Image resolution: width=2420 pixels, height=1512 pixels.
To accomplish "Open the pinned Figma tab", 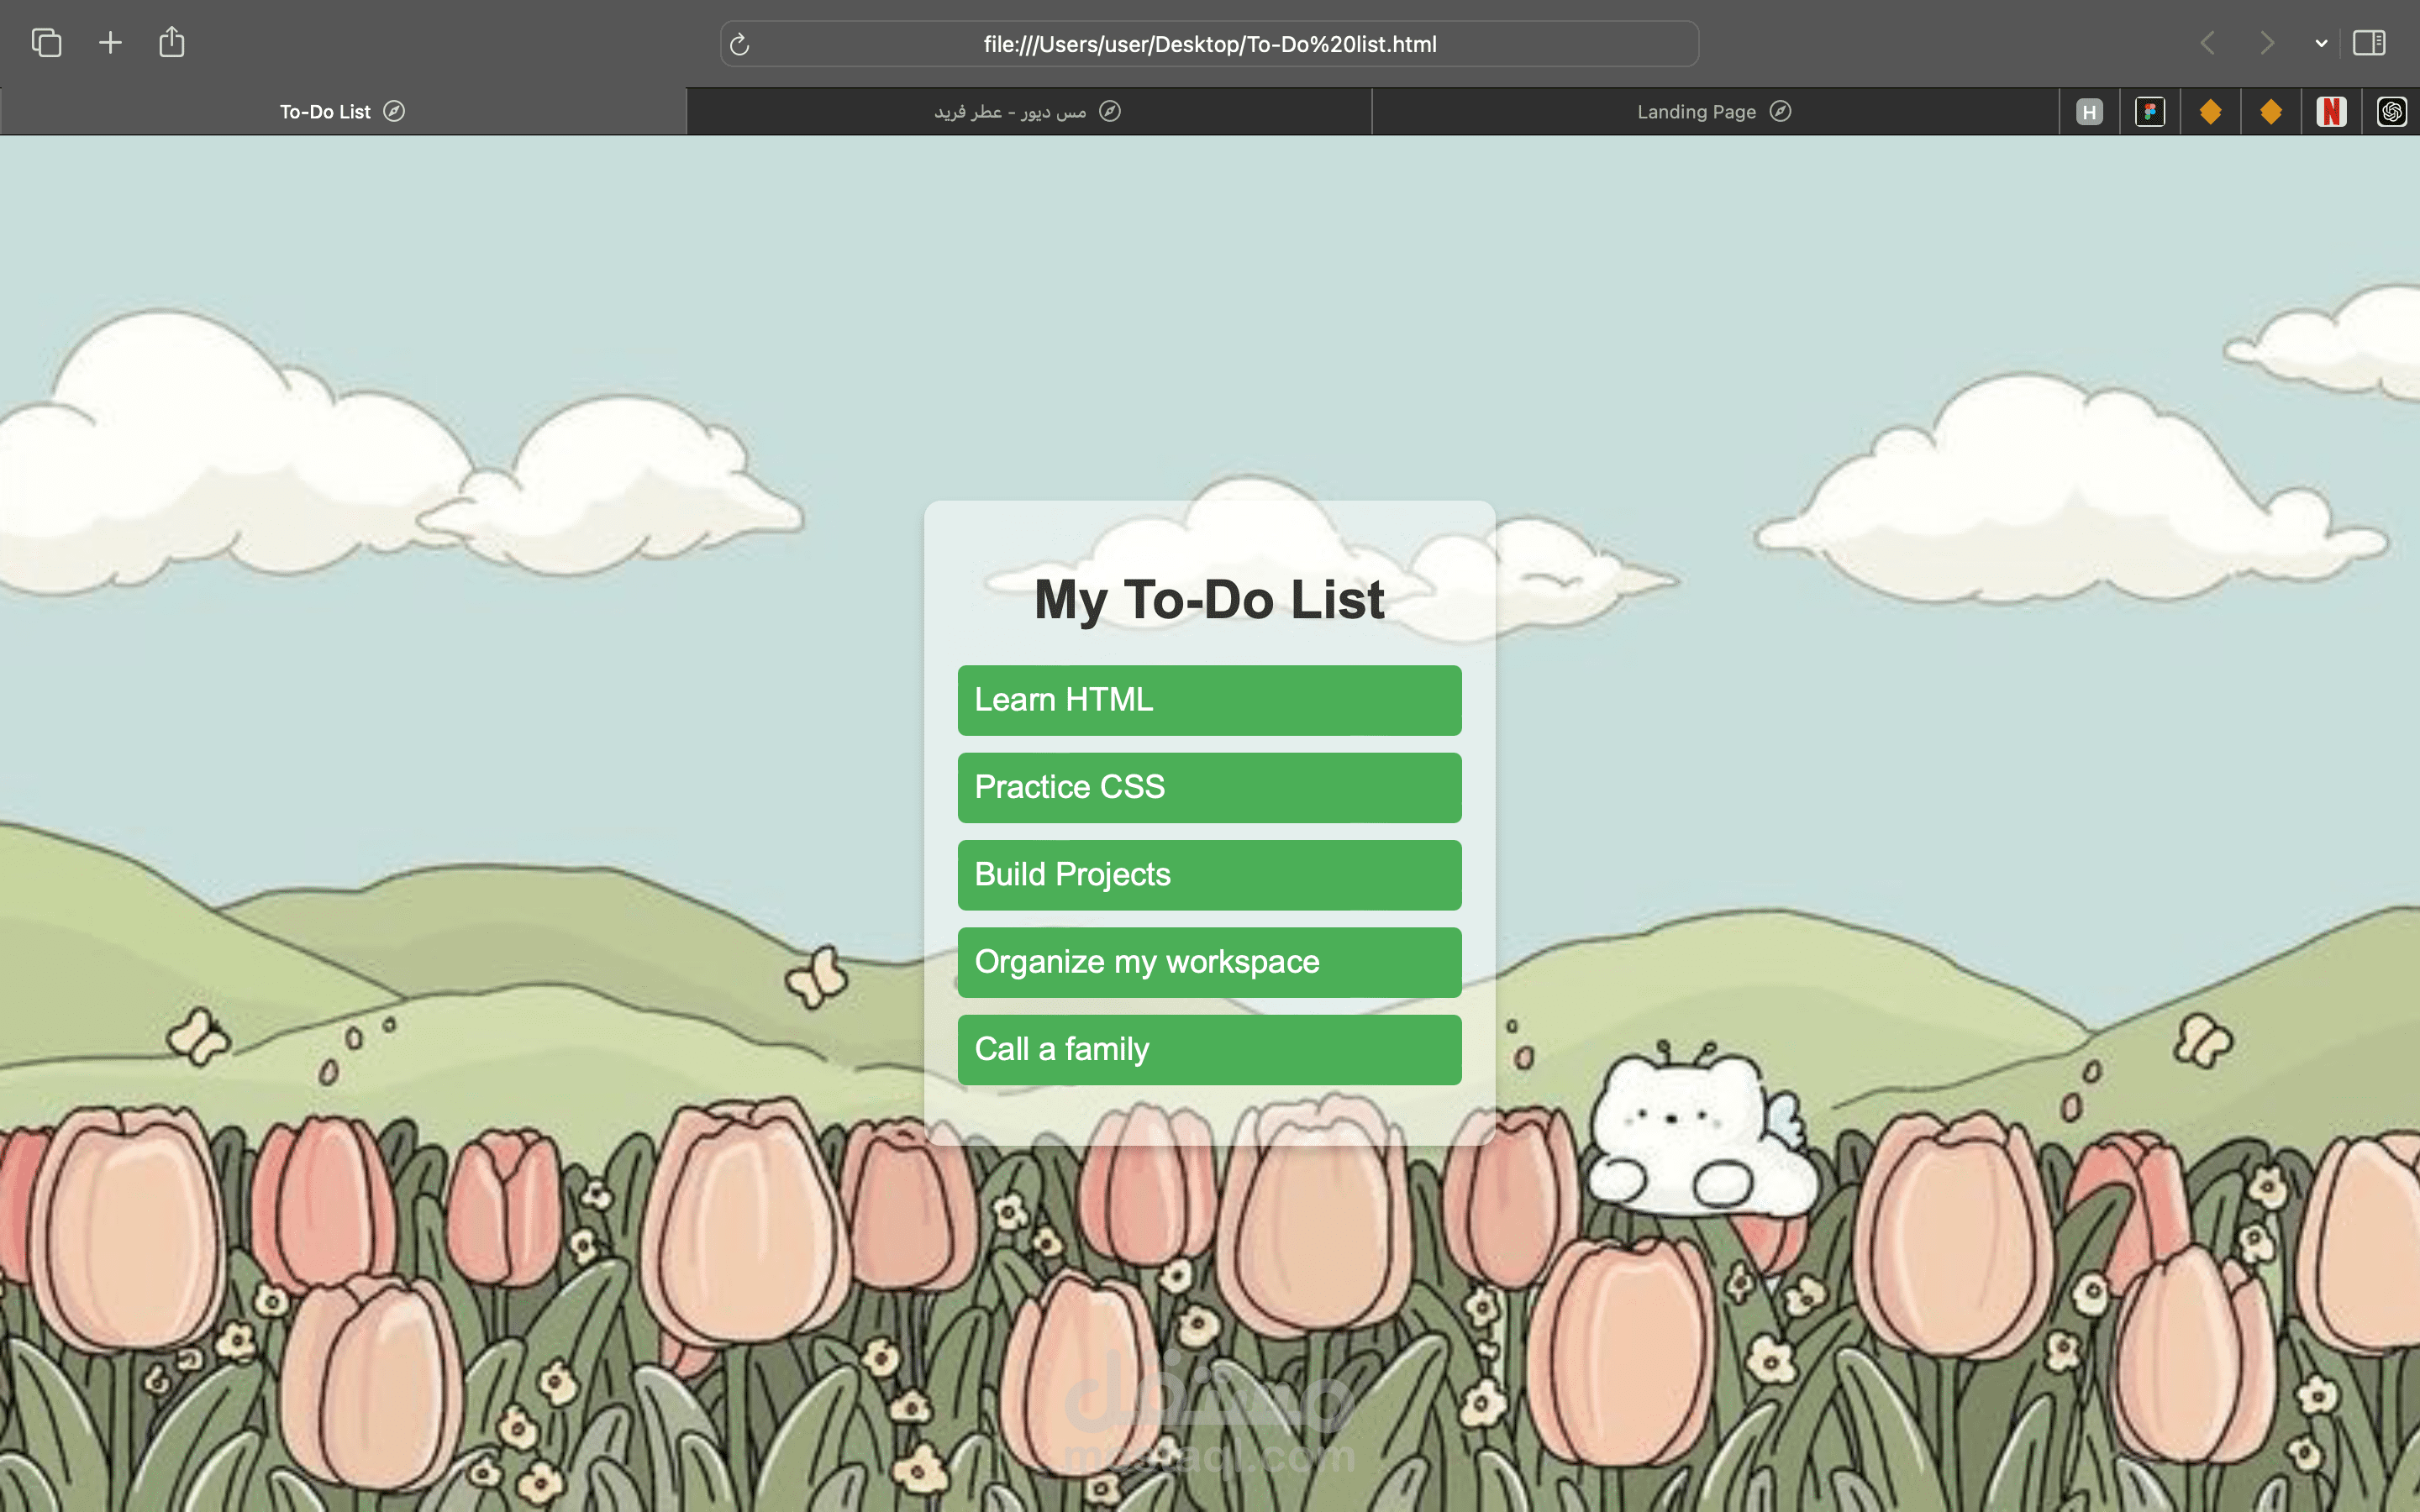I will pos(2150,111).
